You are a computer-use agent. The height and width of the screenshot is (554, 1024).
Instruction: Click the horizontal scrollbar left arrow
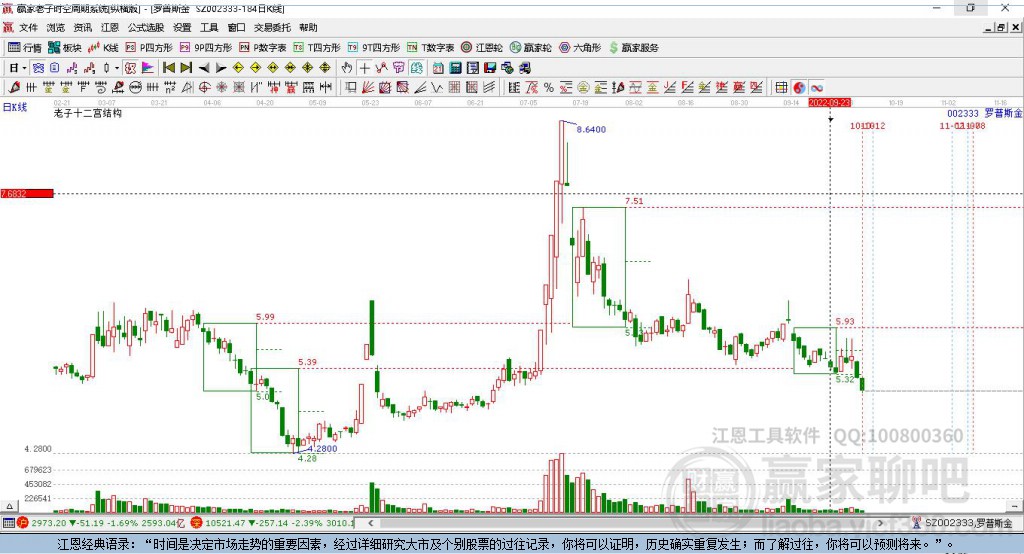[370, 523]
